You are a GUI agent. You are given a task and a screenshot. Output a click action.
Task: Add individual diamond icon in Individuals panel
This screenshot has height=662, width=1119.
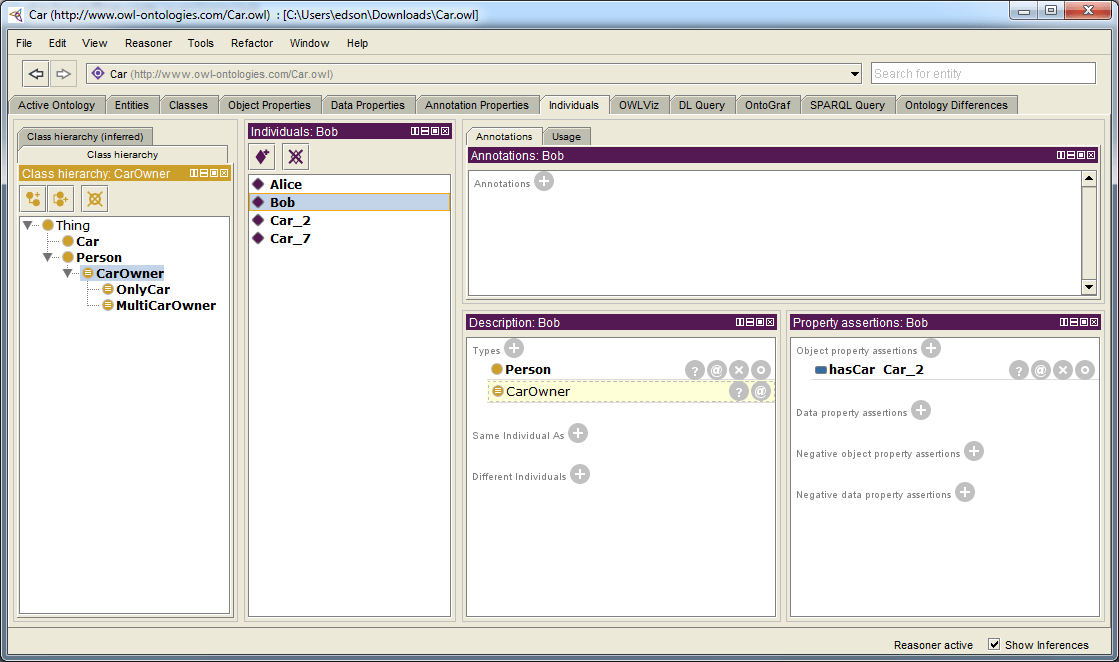tap(262, 156)
